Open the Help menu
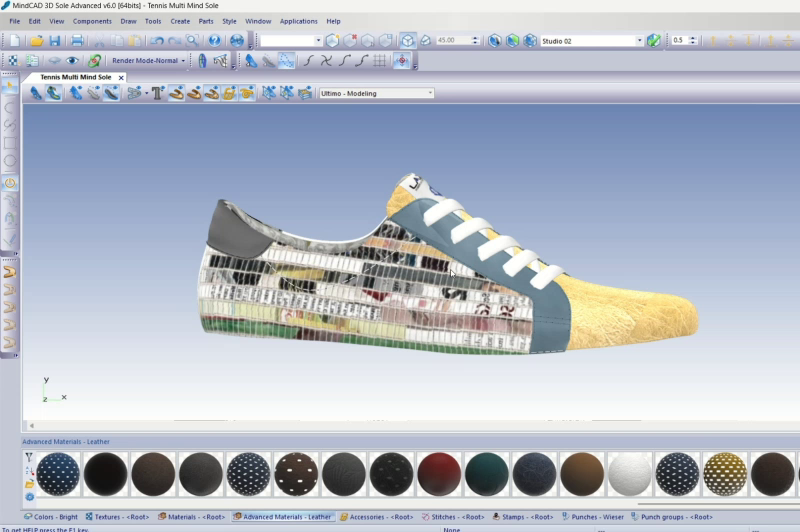The image size is (800, 532). [334, 21]
